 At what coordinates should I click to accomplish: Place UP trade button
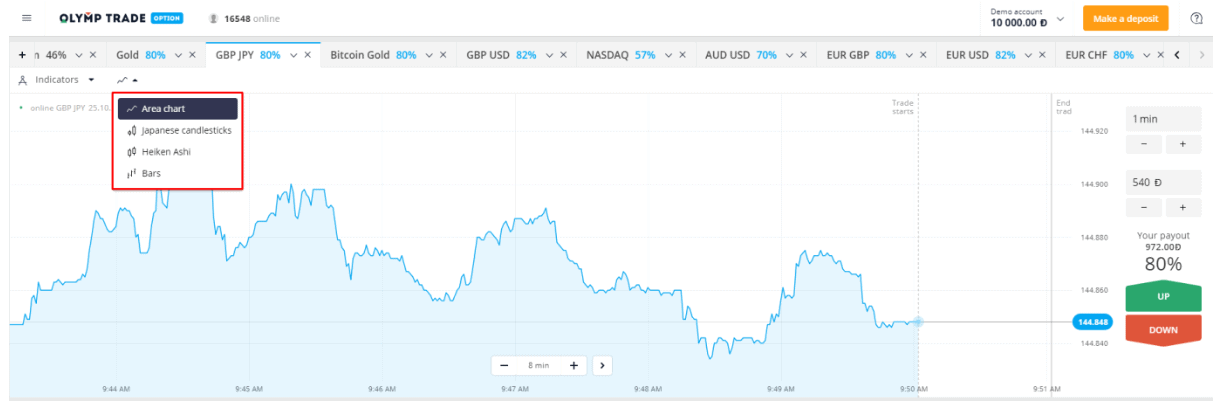click(1163, 297)
